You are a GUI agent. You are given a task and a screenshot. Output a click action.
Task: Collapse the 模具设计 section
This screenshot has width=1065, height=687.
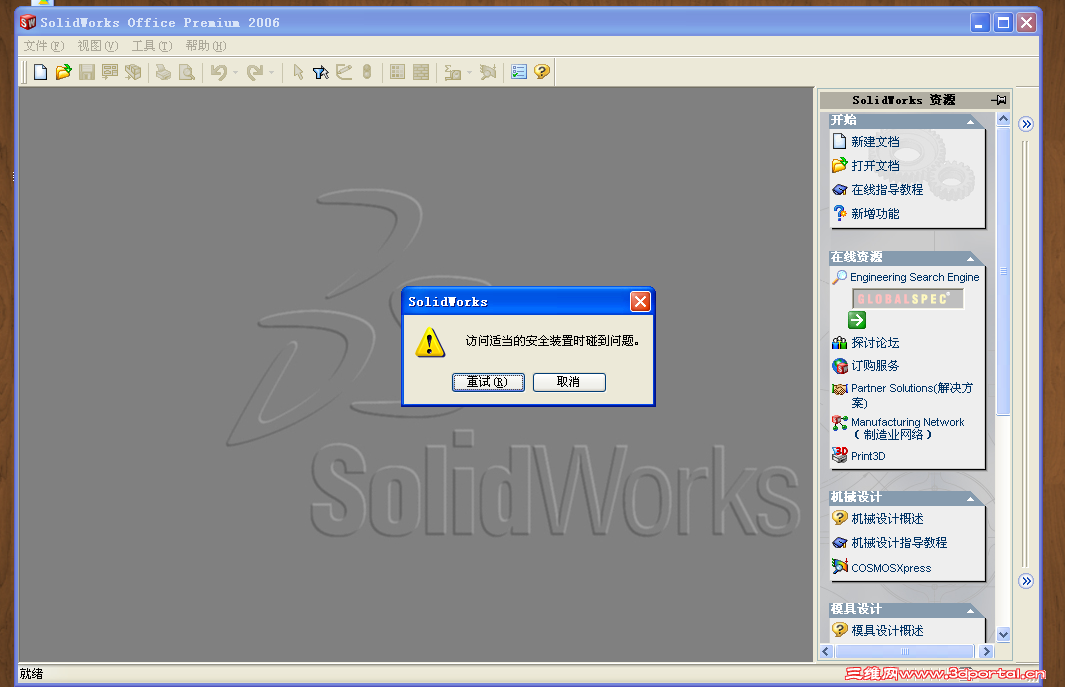(971, 611)
